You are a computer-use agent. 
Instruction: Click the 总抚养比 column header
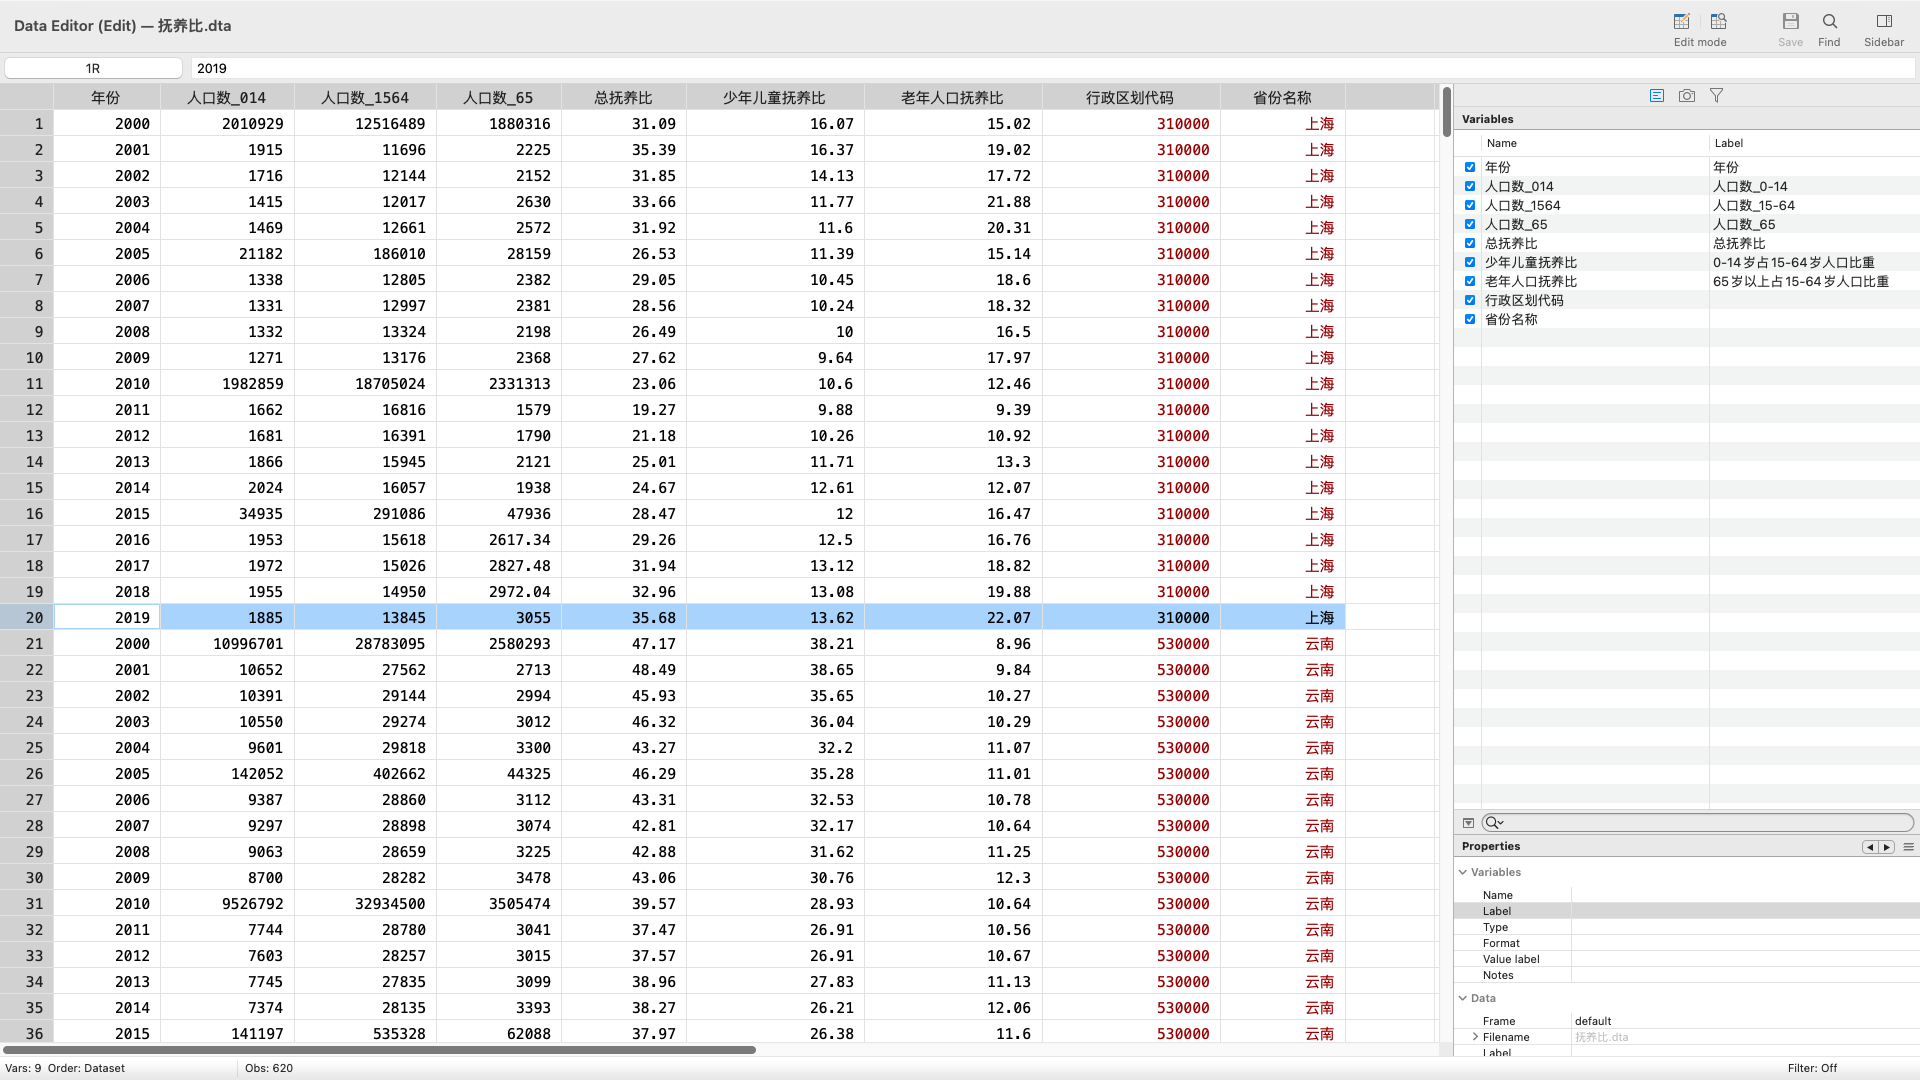[x=623, y=97]
